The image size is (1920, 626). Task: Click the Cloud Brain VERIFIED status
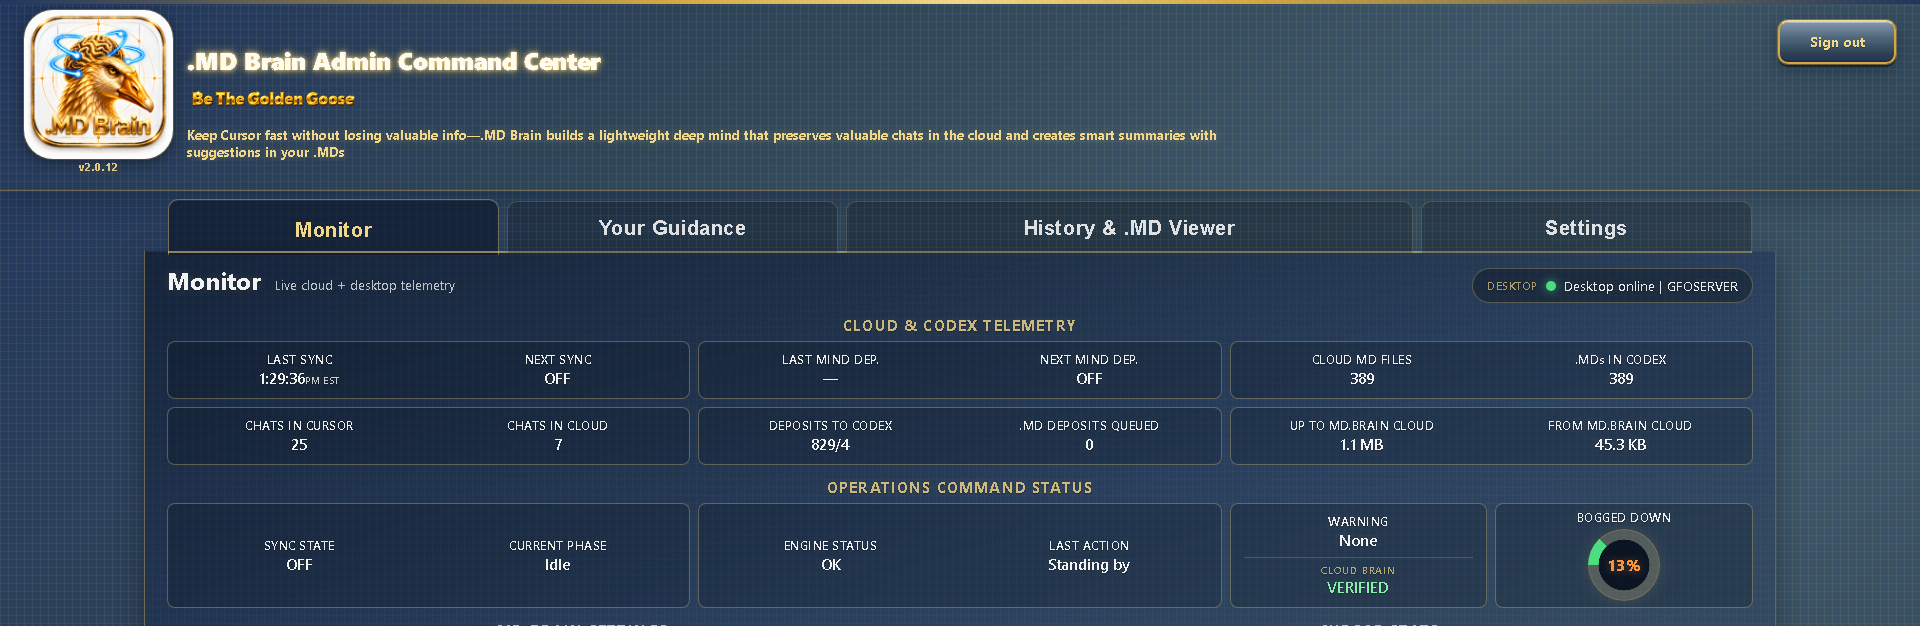tap(1357, 588)
